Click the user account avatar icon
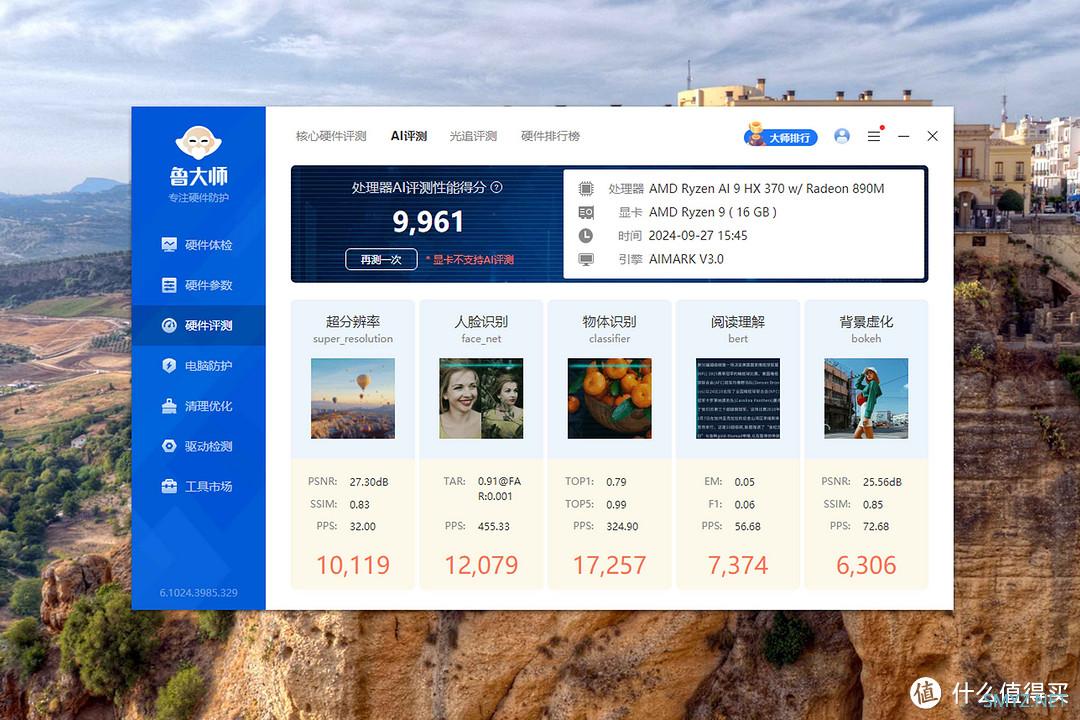1080x720 pixels. coord(842,136)
